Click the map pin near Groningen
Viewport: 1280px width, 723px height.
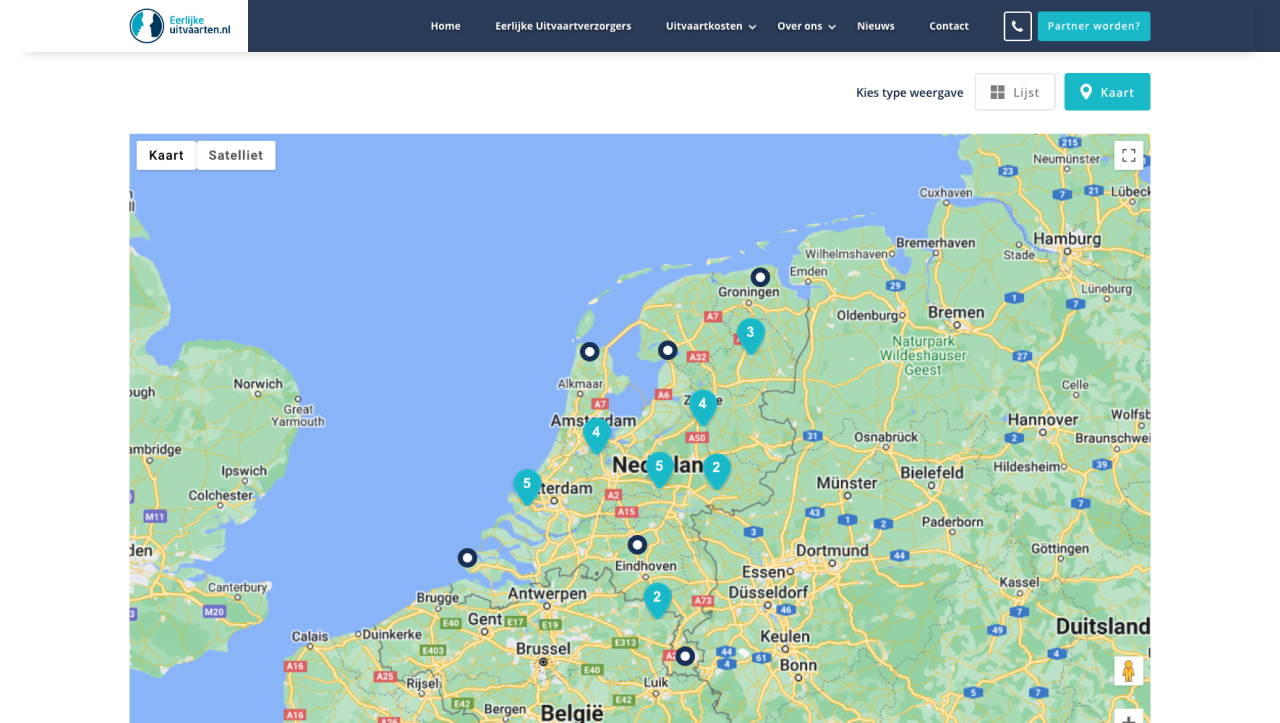pos(760,277)
